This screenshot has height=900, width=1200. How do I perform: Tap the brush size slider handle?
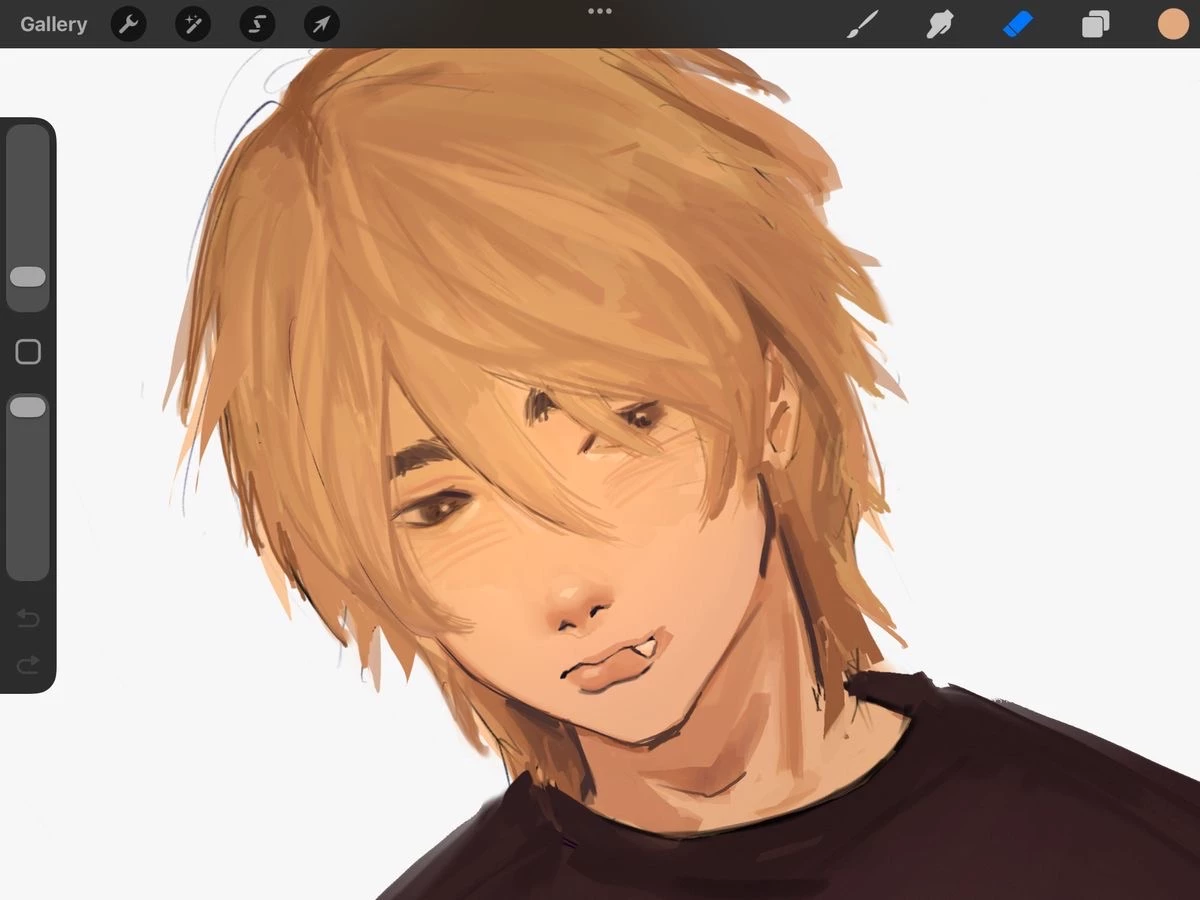point(28,277)
